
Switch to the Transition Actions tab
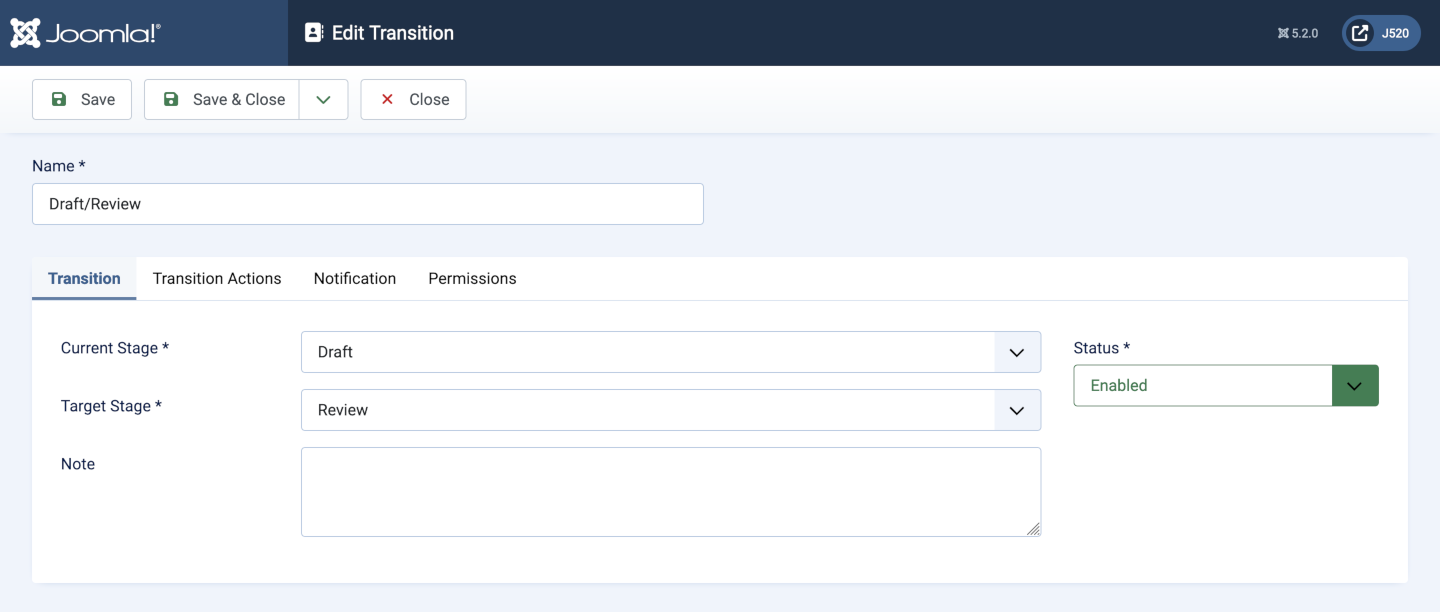216,278
